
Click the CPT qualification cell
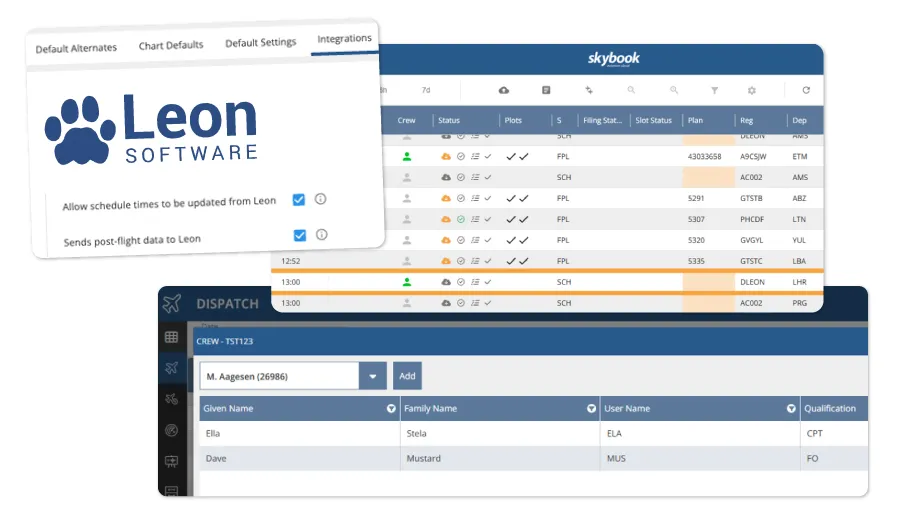coord(814,434)
